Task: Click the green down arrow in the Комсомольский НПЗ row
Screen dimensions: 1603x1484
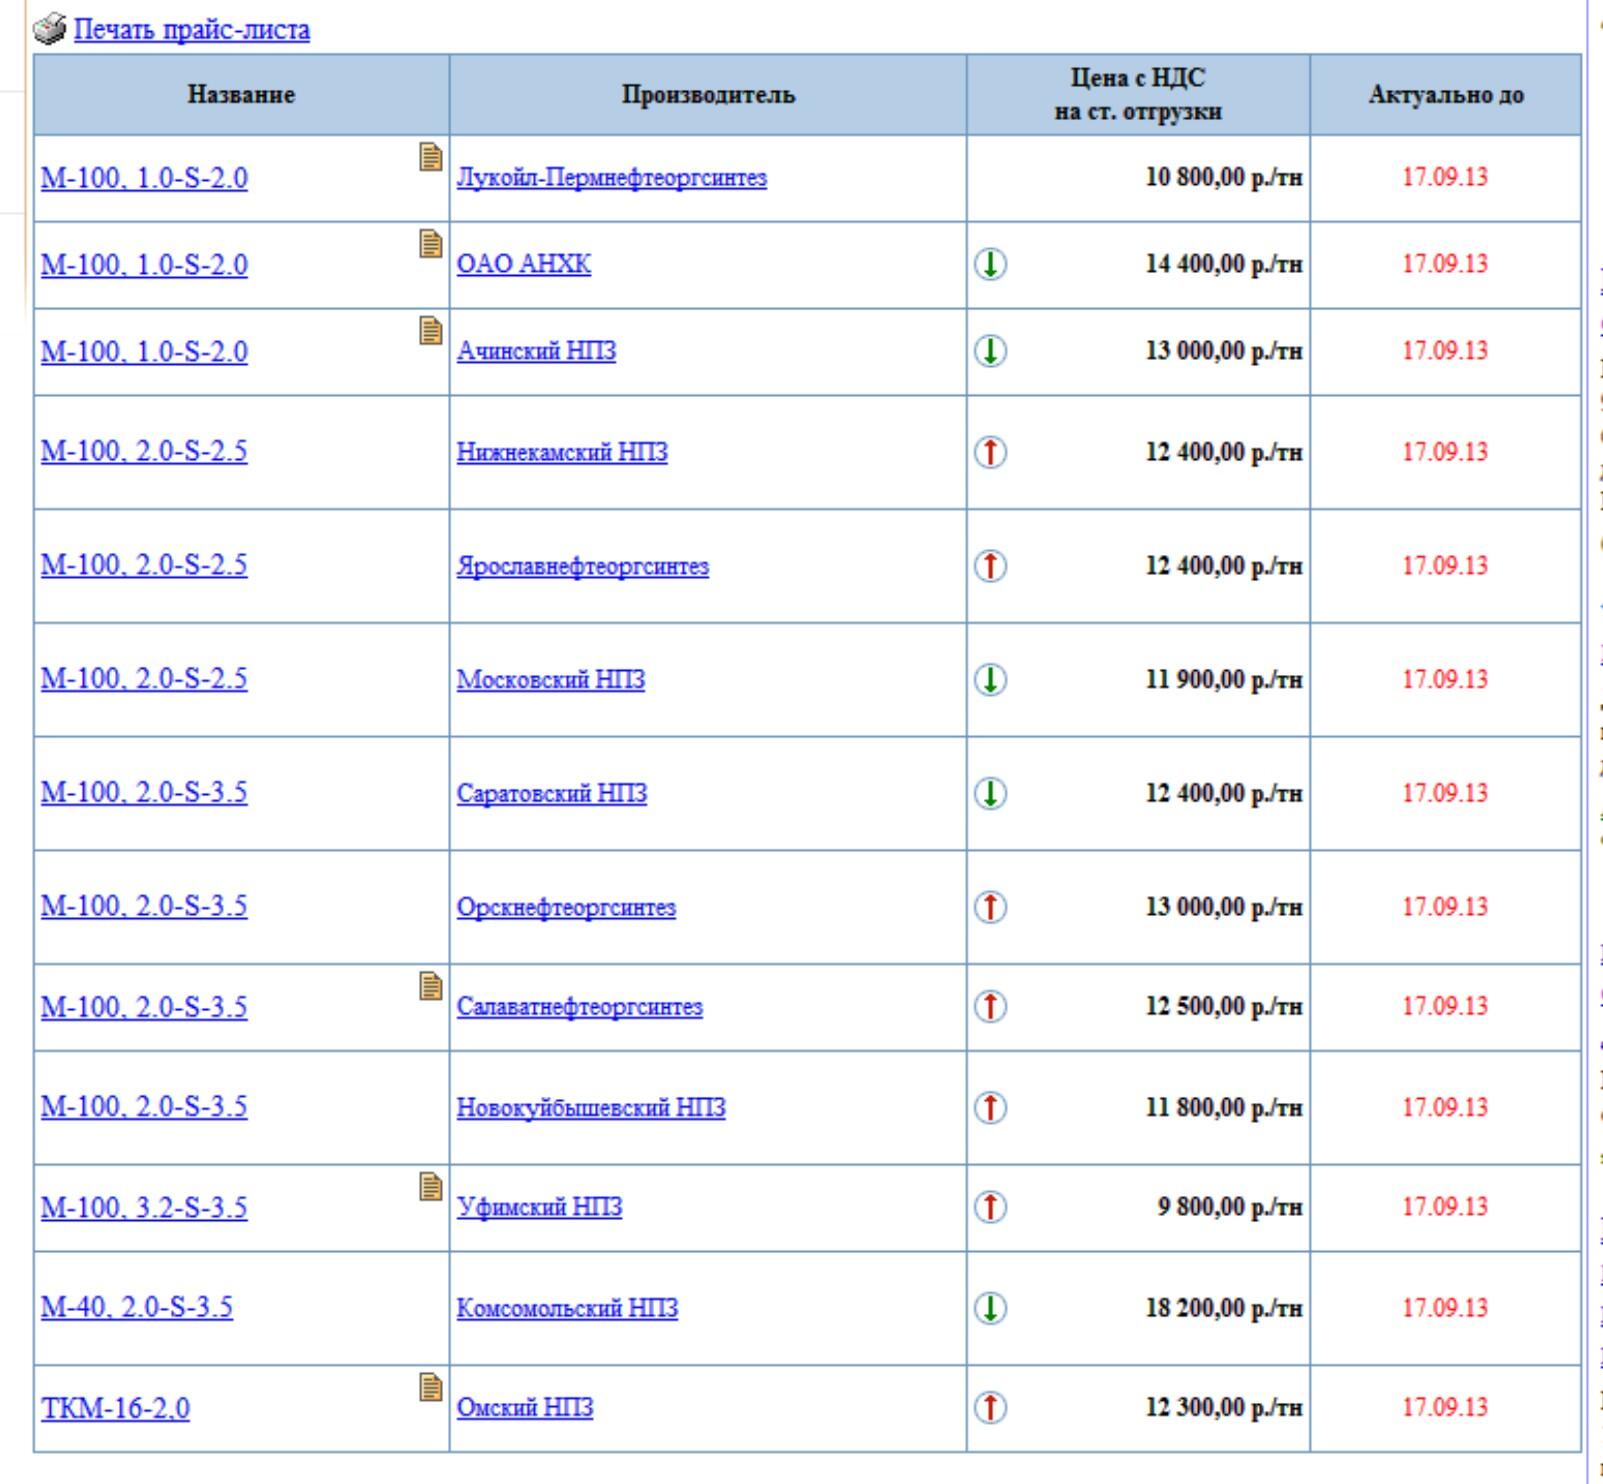Action: click(991, 1309)
